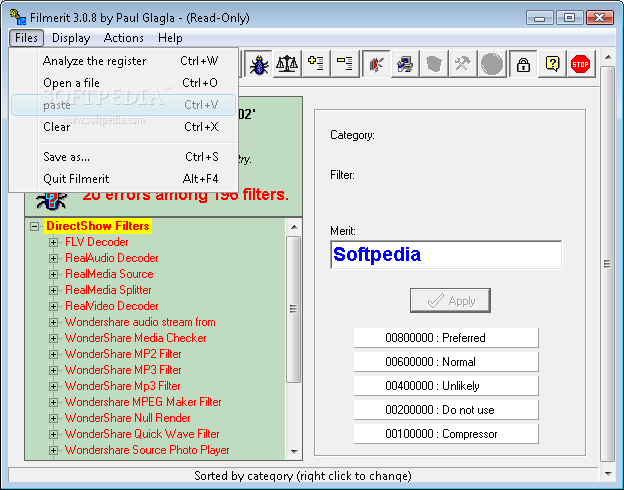Click the 20 errors among filters text
Screen dimensions: 624x490
(x=185, y=195)
